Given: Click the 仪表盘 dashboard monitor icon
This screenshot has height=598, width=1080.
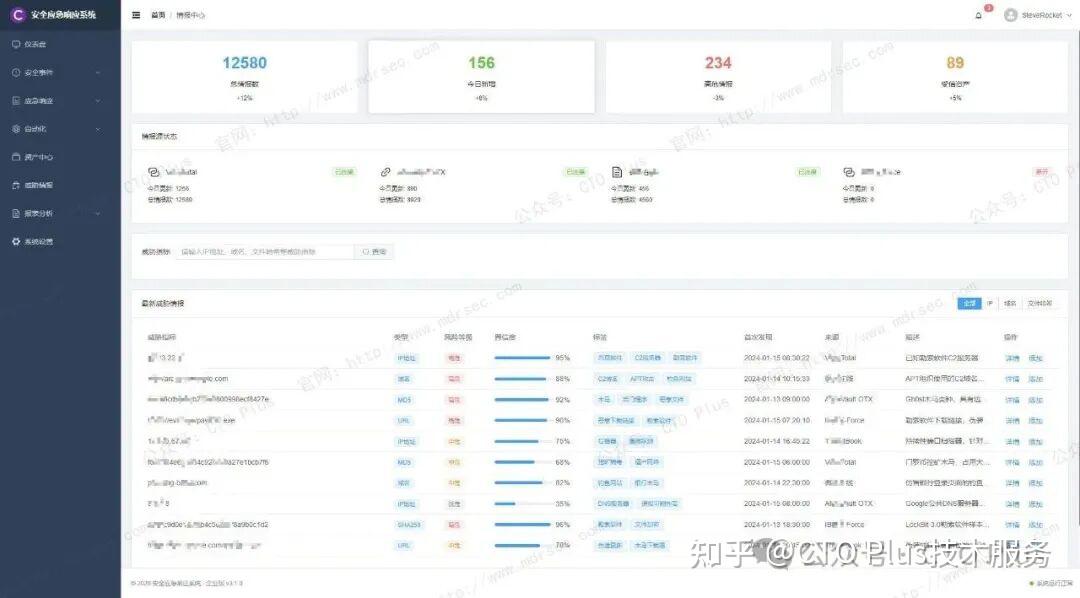Looking at the screenshot, I should tap(16, 44).
